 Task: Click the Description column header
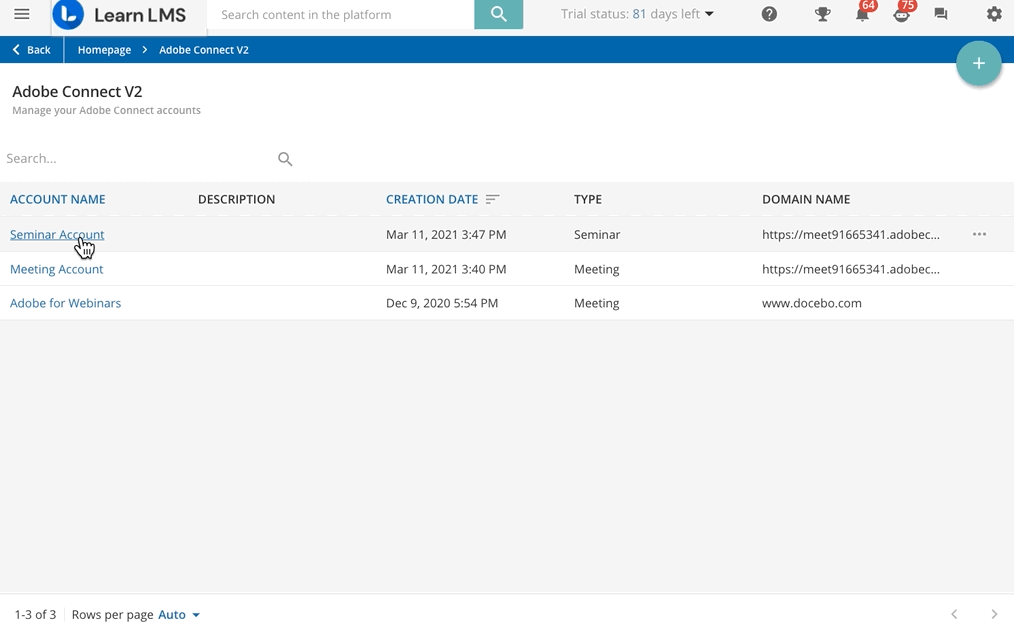point(237,199)
